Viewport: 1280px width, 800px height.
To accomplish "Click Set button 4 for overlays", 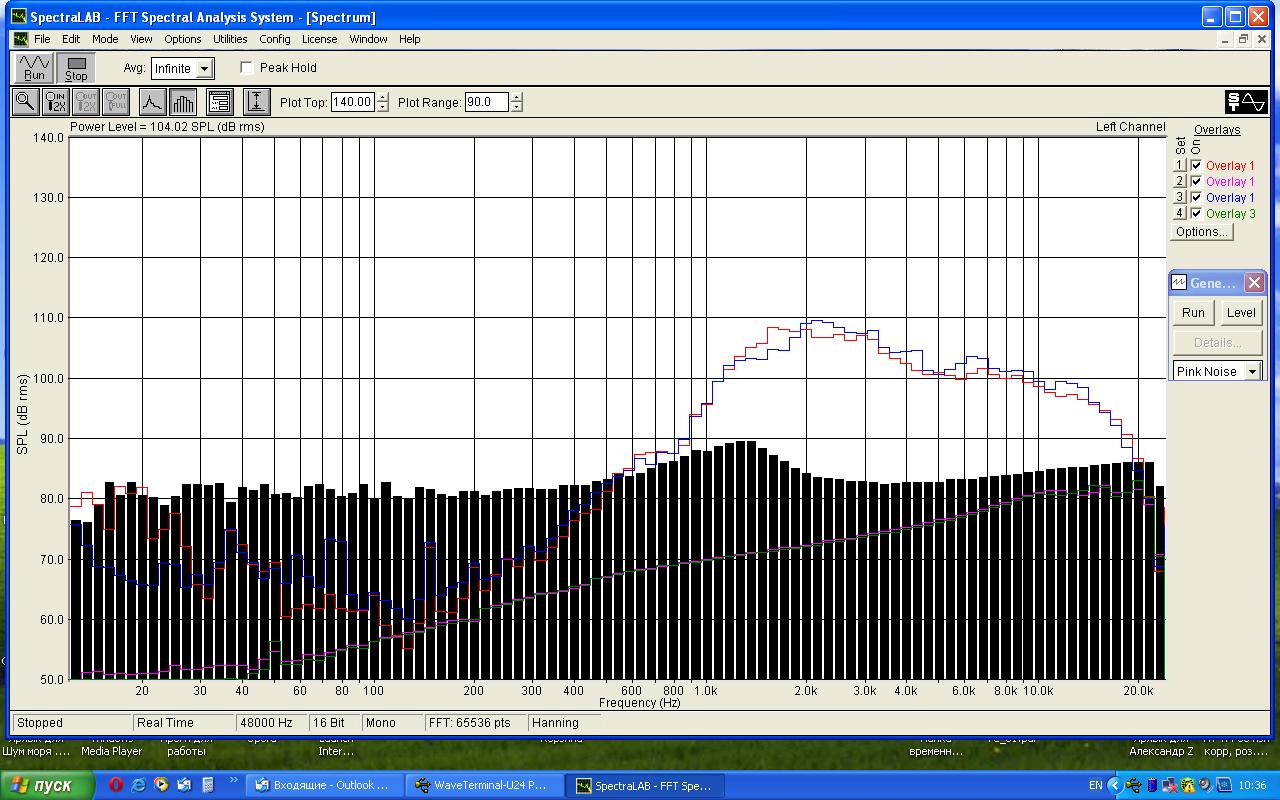I will (x=1179, y=214).
